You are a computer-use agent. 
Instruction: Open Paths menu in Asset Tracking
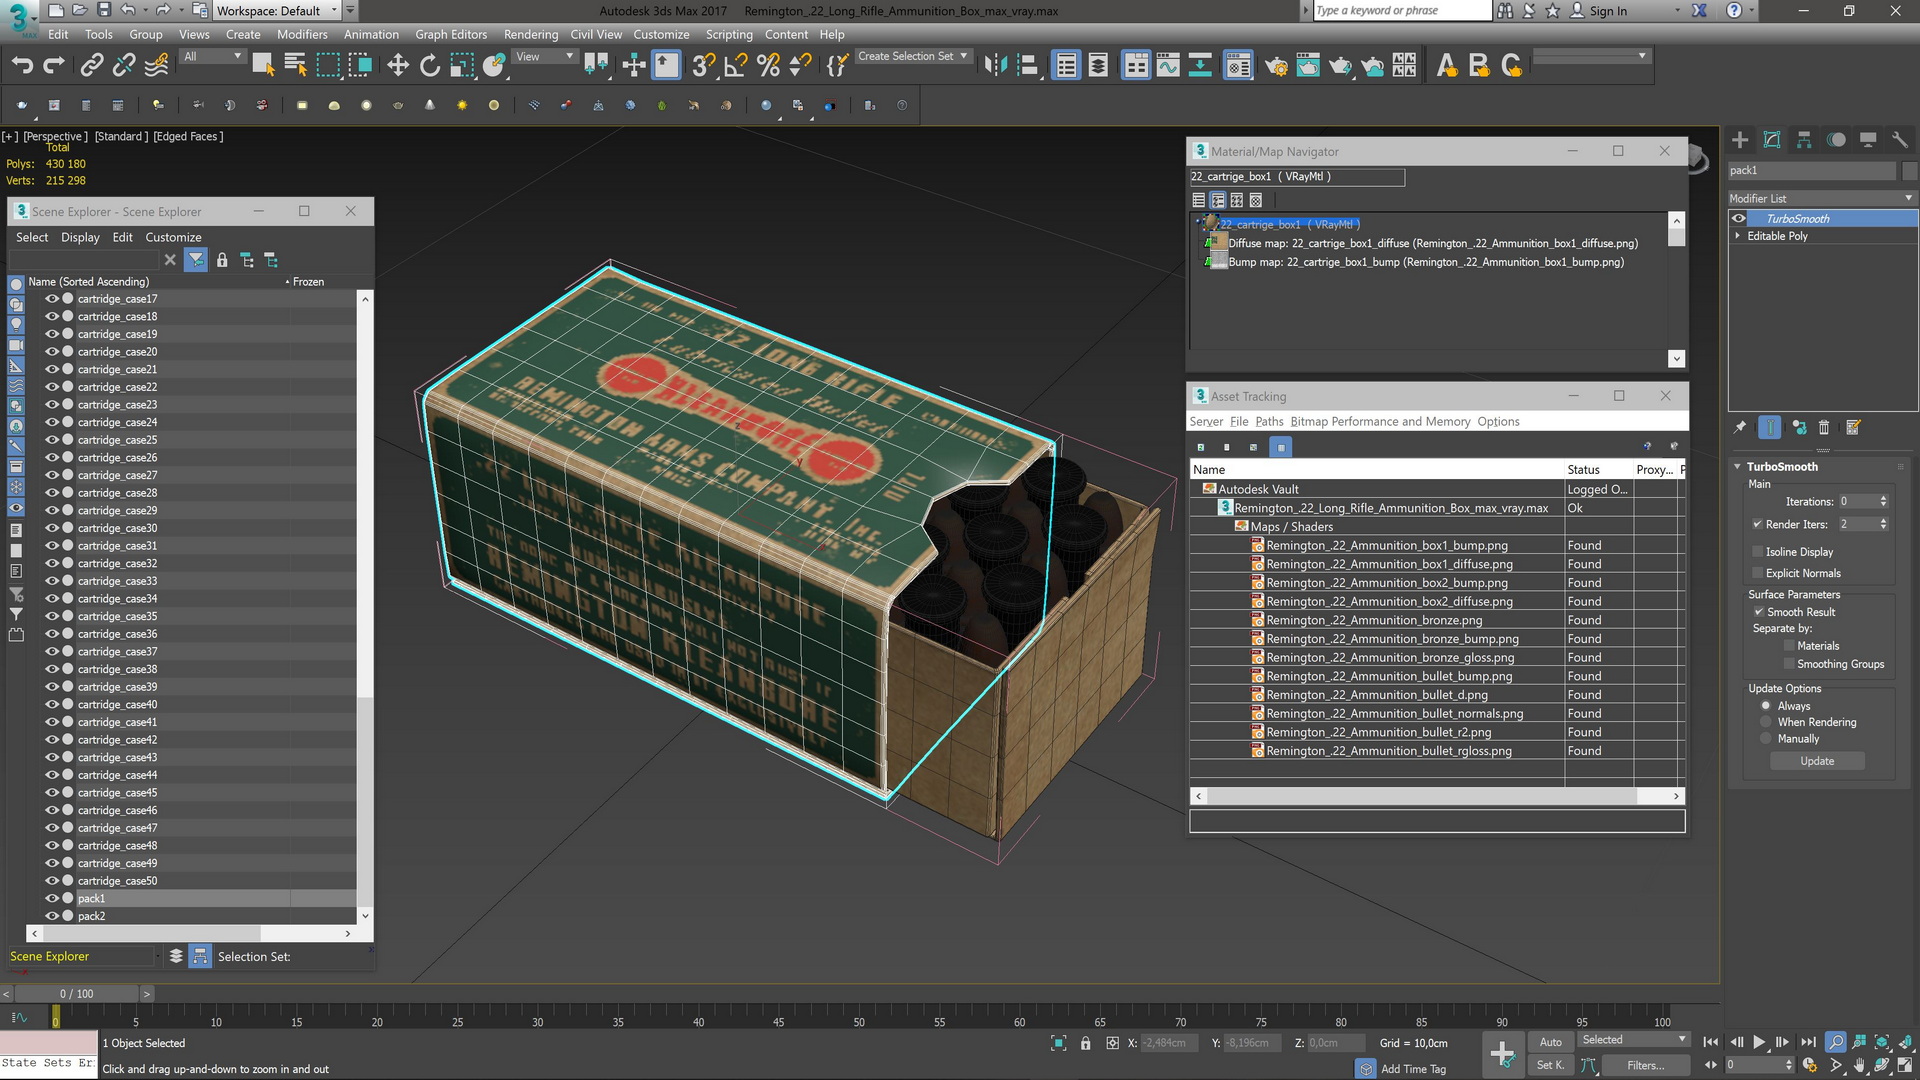click(x=1269, y=421)
